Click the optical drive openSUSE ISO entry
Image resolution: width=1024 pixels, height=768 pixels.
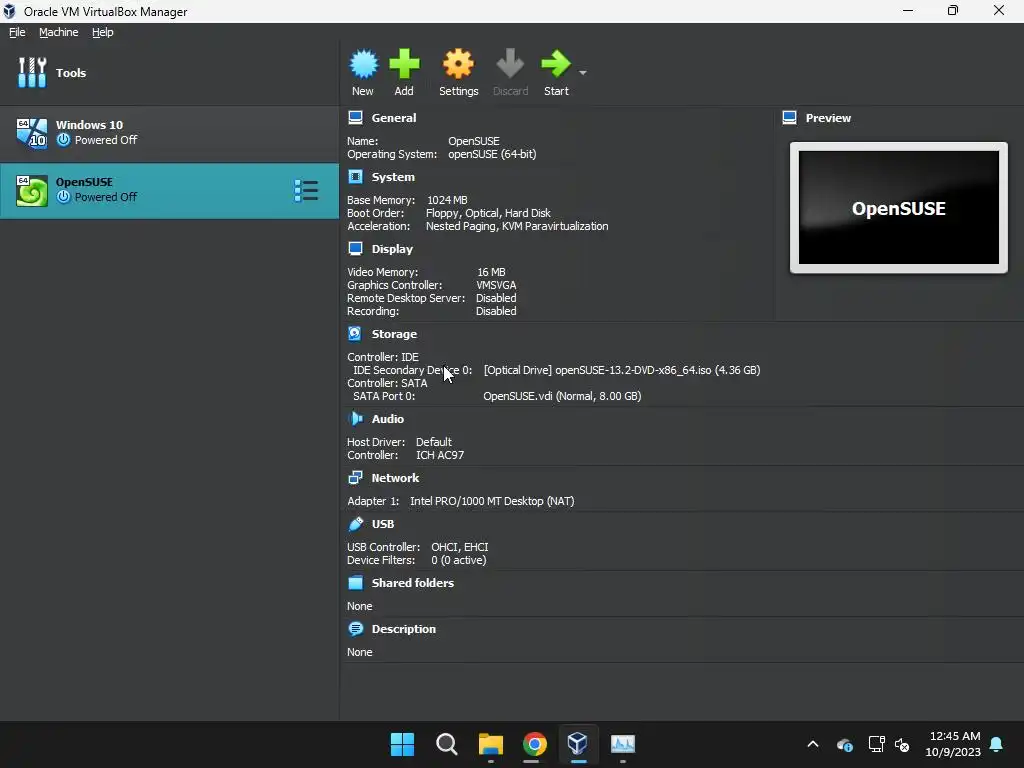click(622, 370)
